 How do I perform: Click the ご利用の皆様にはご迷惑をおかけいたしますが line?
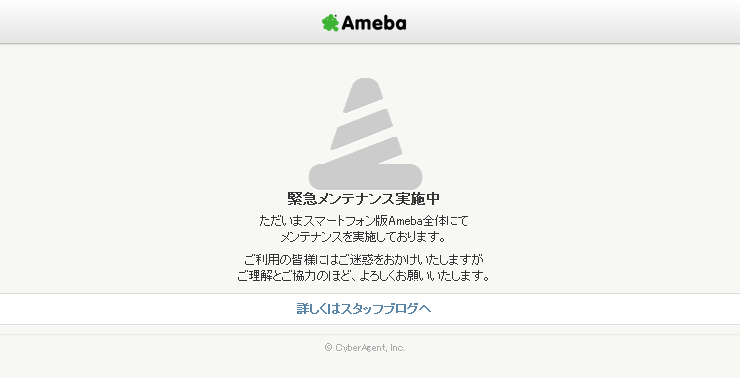pos(363,260)
